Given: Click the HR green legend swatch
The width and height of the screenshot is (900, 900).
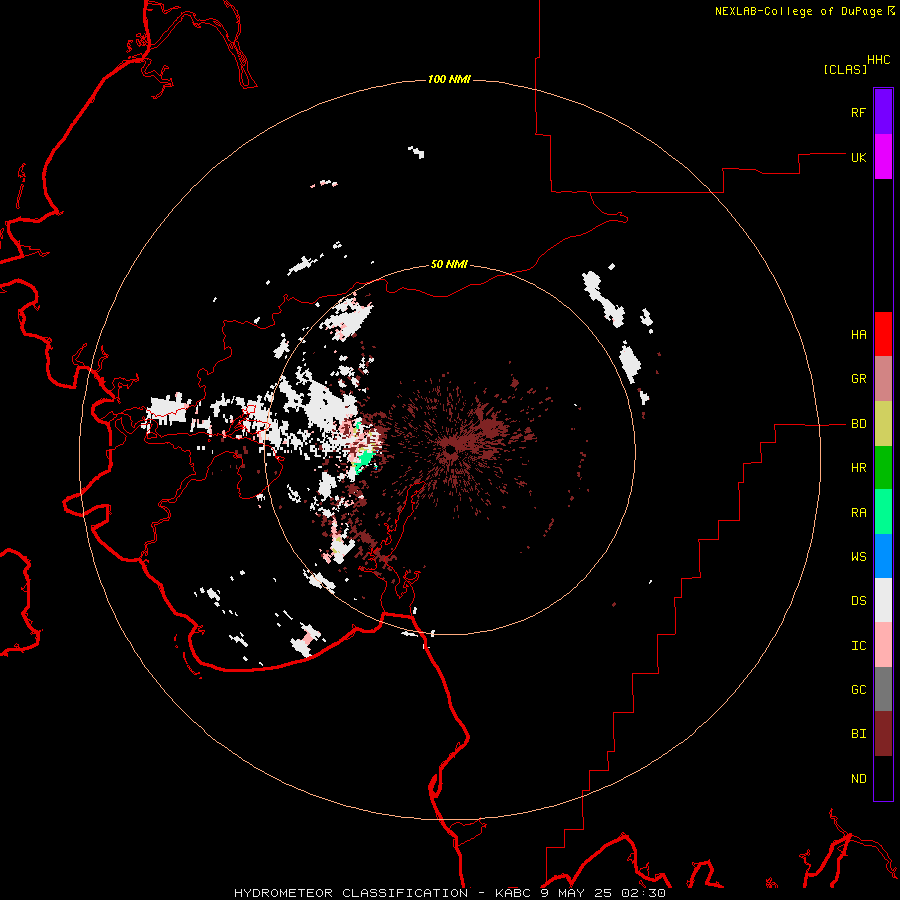Looking at the screenshot, I should tap(883, 468).
